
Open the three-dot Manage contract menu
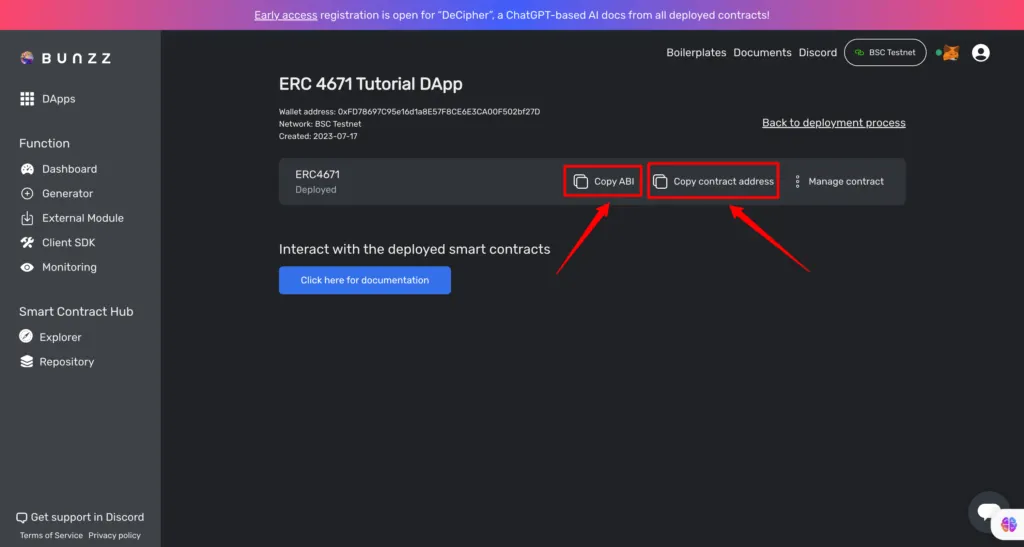point(797,182)
